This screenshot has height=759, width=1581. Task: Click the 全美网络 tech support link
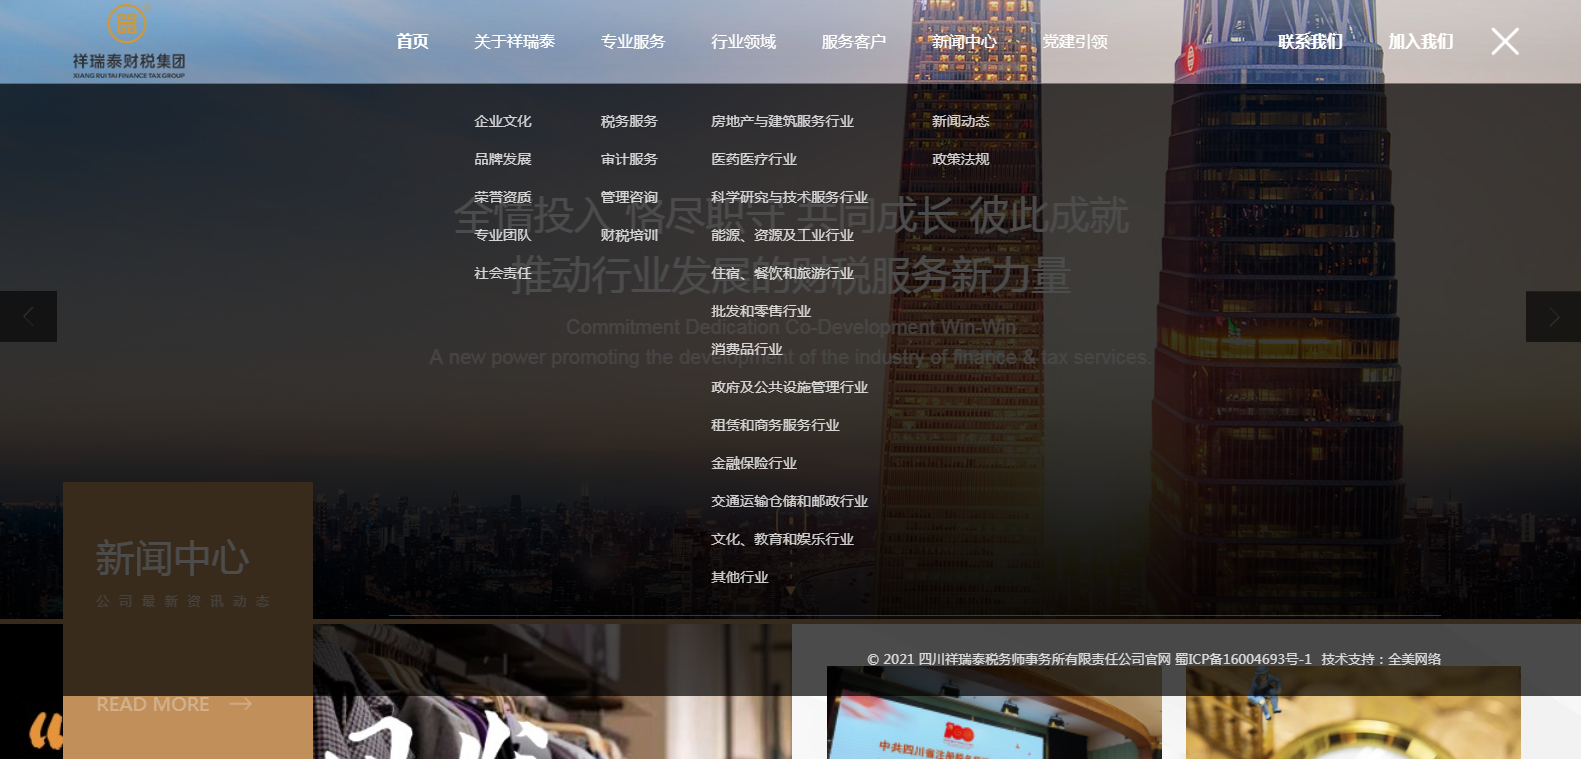1414,659
